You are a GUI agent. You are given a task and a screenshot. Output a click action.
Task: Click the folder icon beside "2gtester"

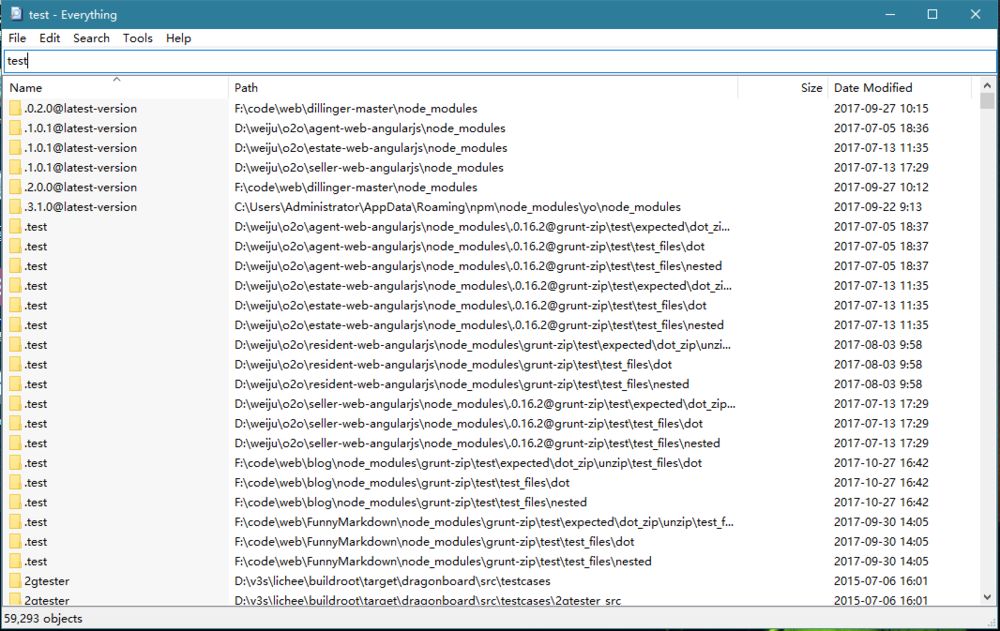tap(14, 580)
